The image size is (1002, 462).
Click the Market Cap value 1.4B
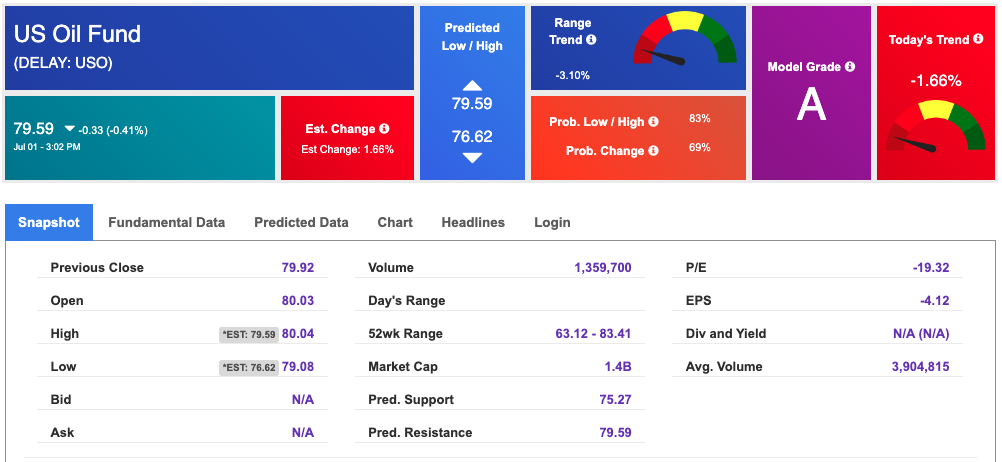[618, 367]
